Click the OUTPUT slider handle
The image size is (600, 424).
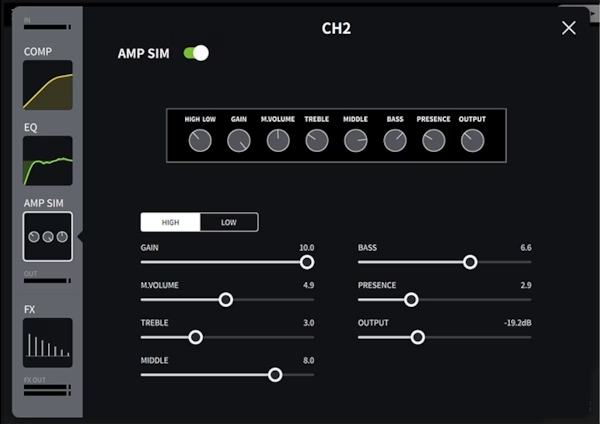click(x=418, y=337)
